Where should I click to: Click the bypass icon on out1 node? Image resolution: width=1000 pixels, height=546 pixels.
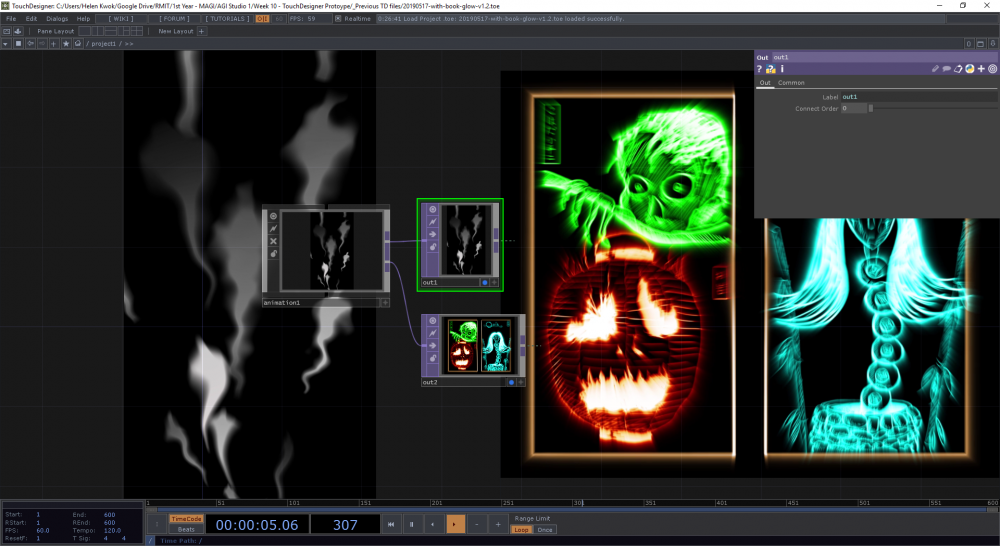432,221
